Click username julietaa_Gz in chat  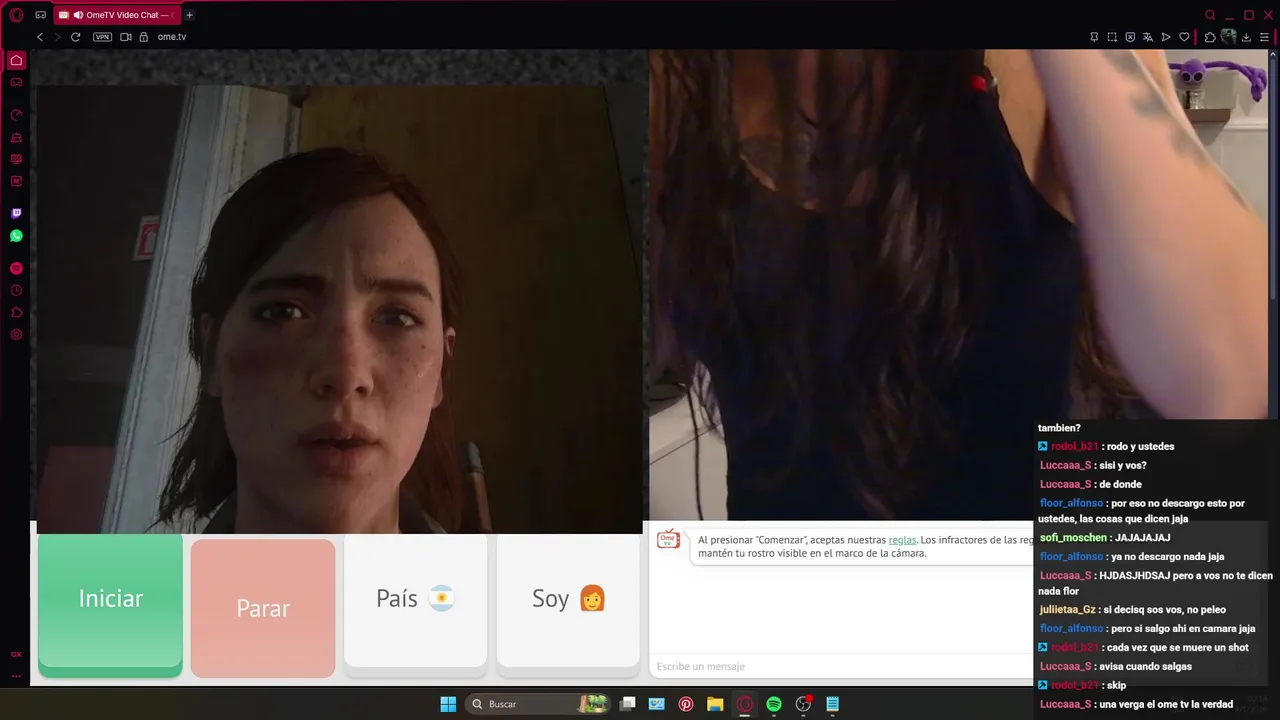1068,610
